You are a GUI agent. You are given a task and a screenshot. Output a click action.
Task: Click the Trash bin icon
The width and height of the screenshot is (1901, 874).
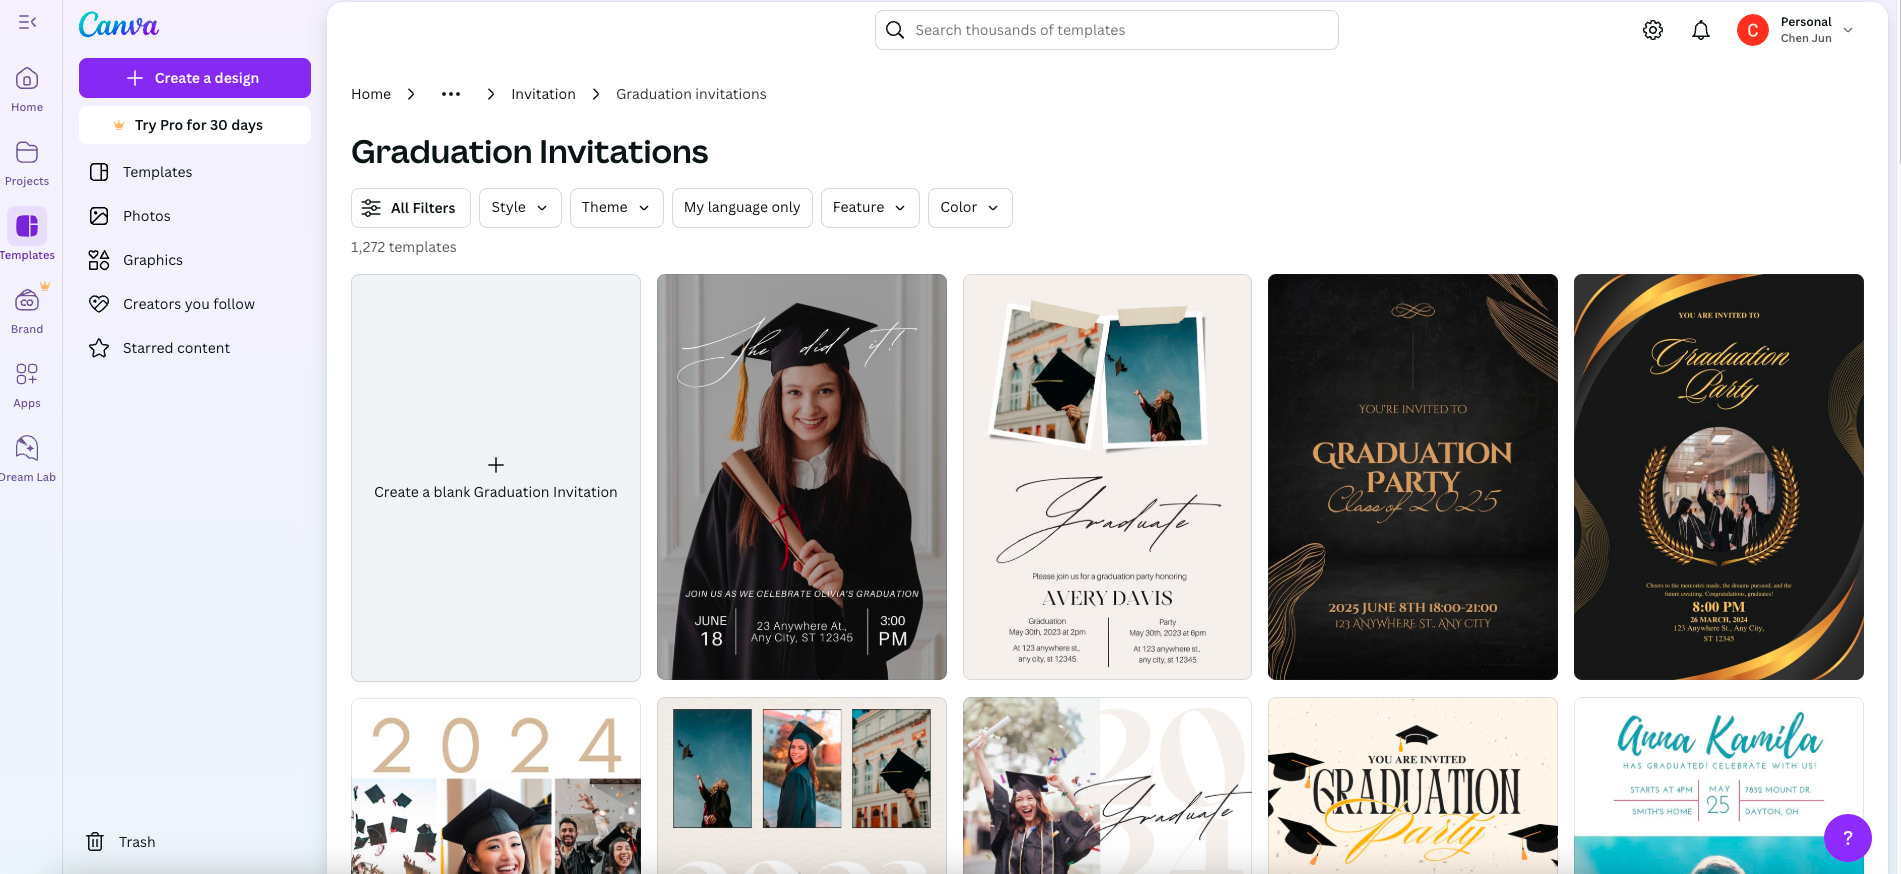click(95, 842)
